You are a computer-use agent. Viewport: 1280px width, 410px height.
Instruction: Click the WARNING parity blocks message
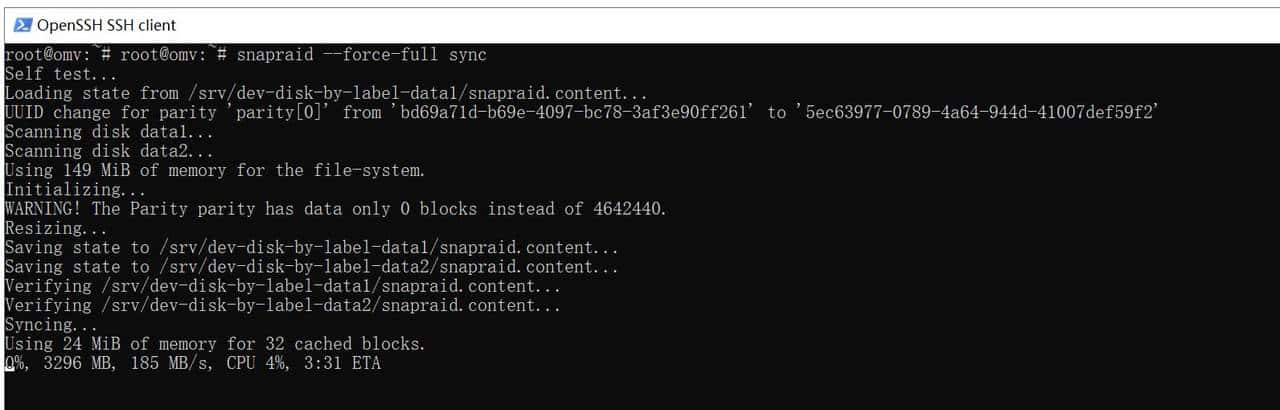(335, 208)
